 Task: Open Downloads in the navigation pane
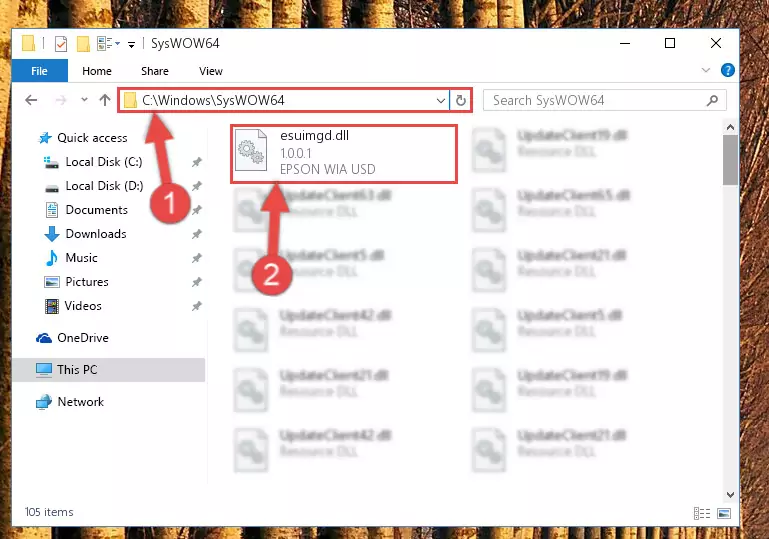[96, 234]
